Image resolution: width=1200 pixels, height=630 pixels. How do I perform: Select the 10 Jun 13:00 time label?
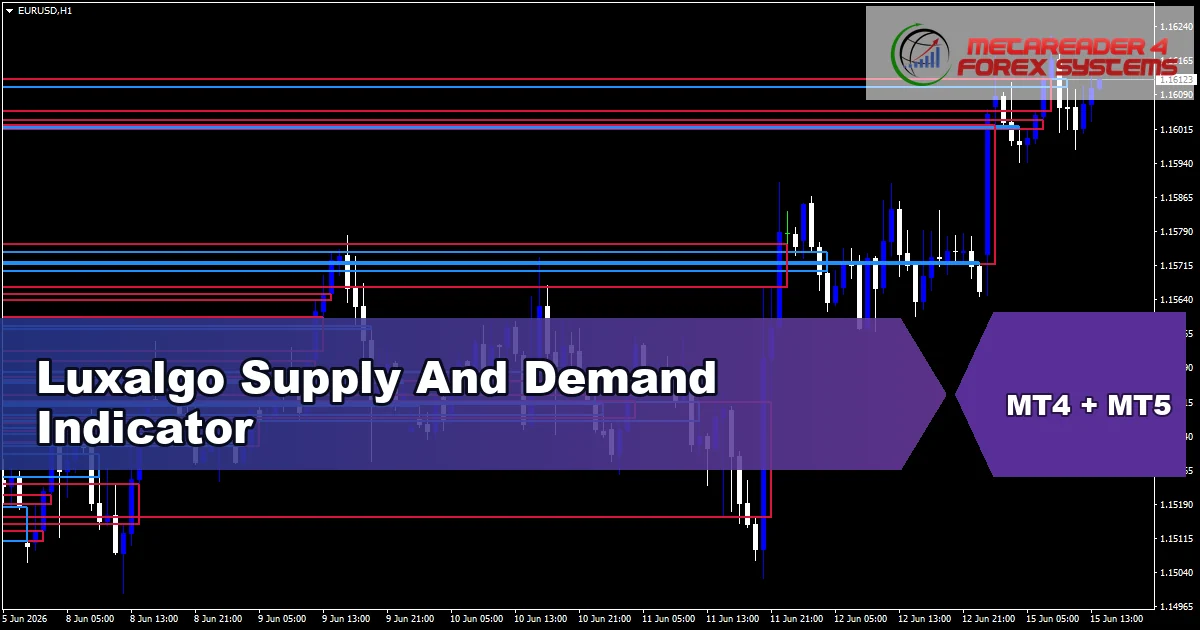coord(539,618)
